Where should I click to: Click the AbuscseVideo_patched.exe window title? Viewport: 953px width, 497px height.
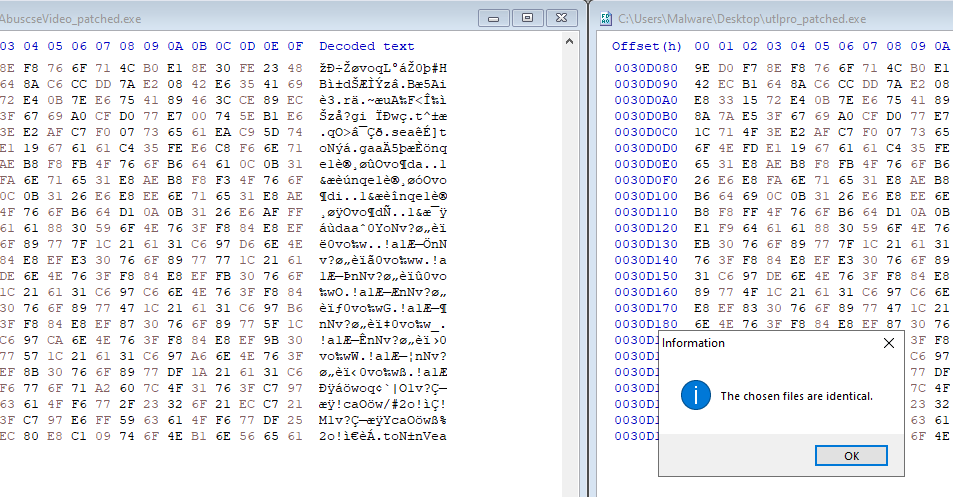click(x=71, y=19)
